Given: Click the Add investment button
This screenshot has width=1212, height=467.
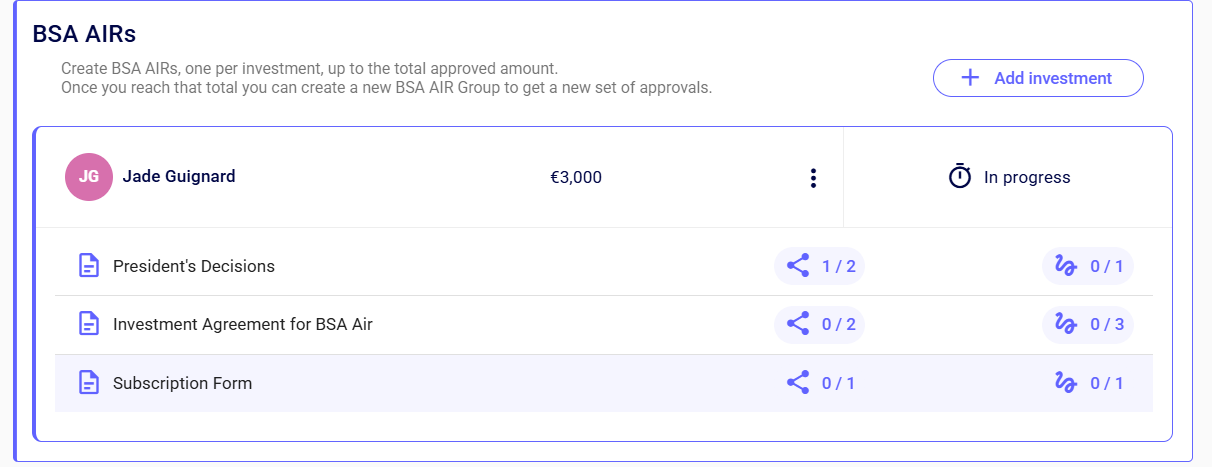Looking at the screenshot, I should pos(1038,78).
